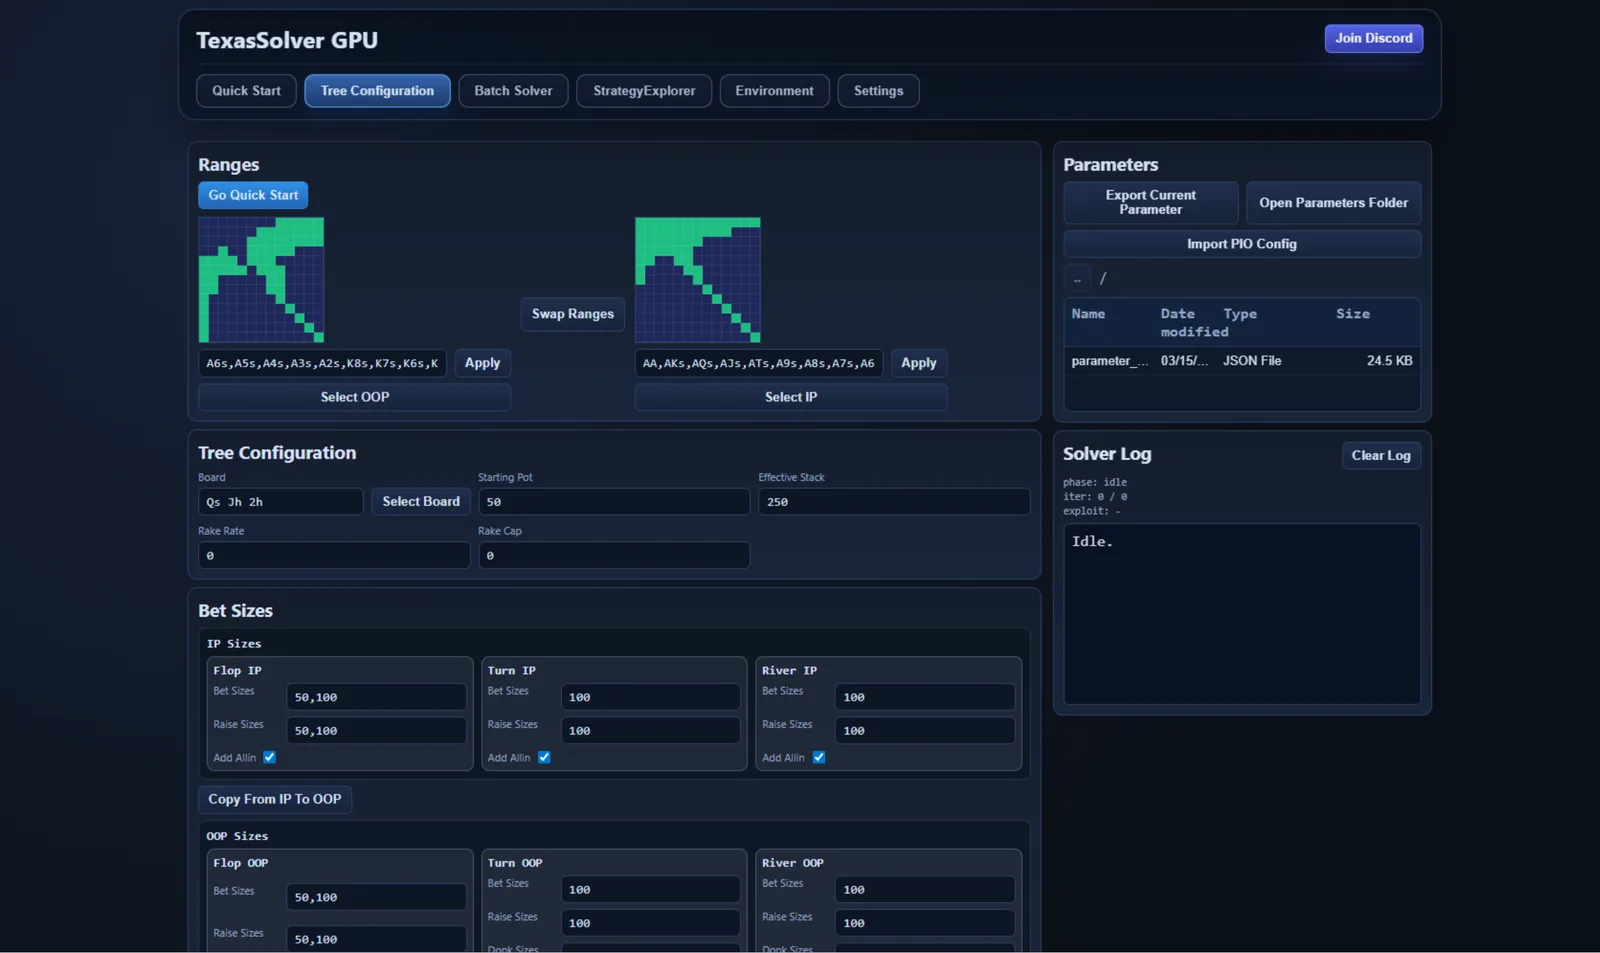The height and width of the screenshot is (953, 1600).
Task: Click Import PIO Config
Action: [x=1241, y=244]
